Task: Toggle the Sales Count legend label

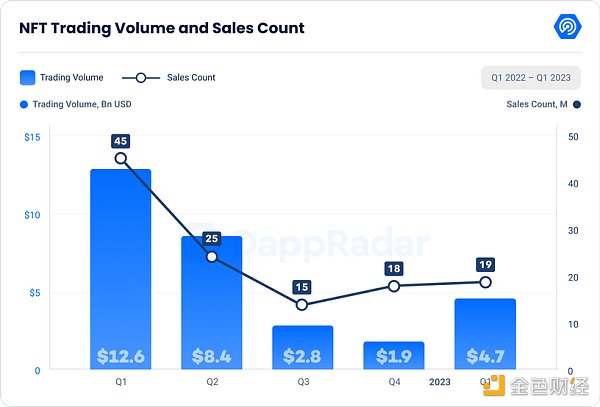Action: 189,77
